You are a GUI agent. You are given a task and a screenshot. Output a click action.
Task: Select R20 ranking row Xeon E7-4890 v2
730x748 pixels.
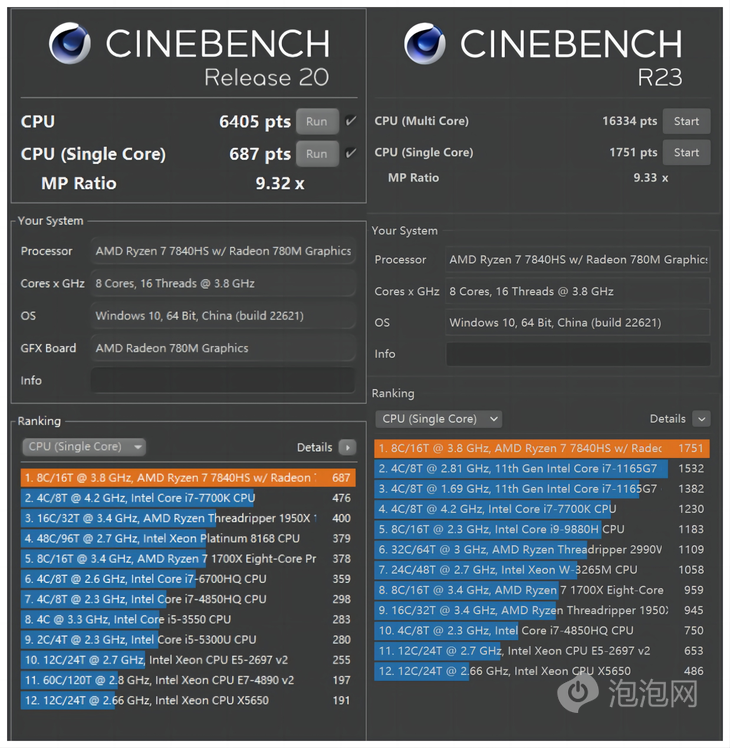coord(188,680)
